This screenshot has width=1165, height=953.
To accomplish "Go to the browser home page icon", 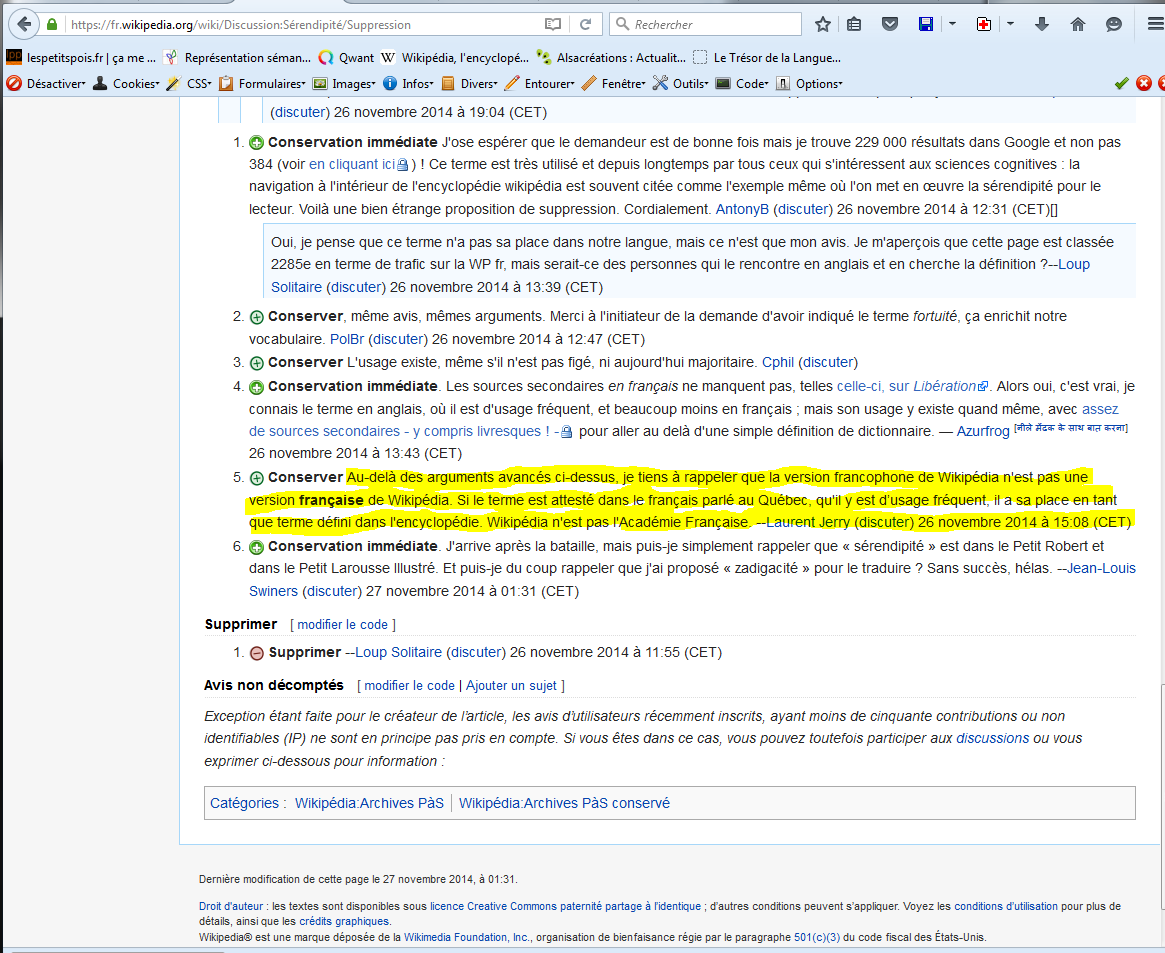I will coord(1078,24).
